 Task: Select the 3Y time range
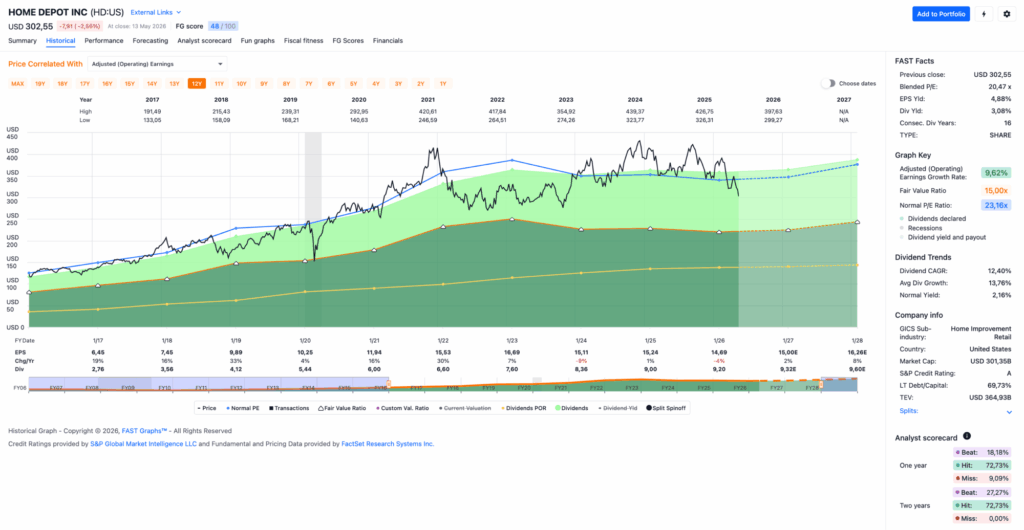pyautogui.click(x=398, y=84)
